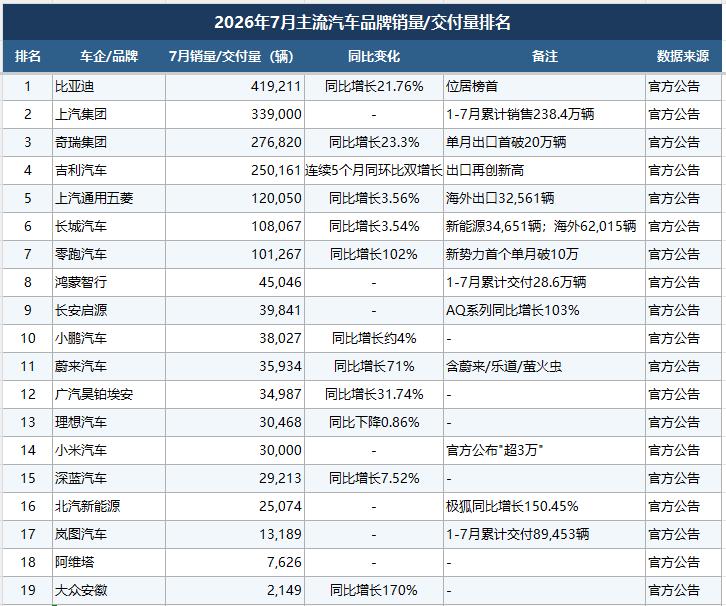Click the cell '连续5个月同环比双增长'
The height and width of the screenshot is (606, 726).
click(374, 170)
